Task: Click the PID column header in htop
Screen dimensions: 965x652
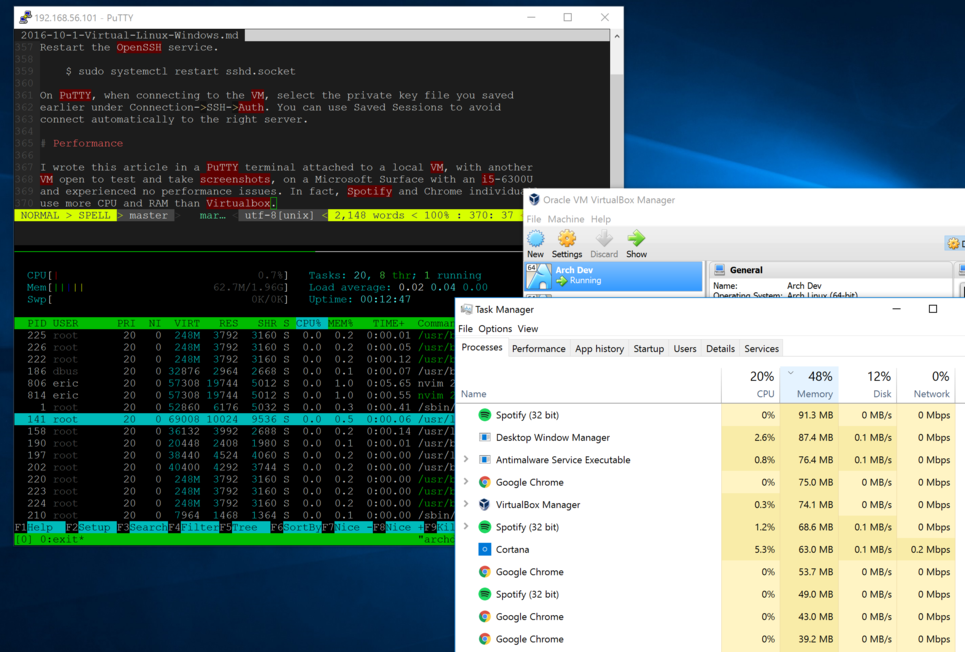Action: pos(37,323)
